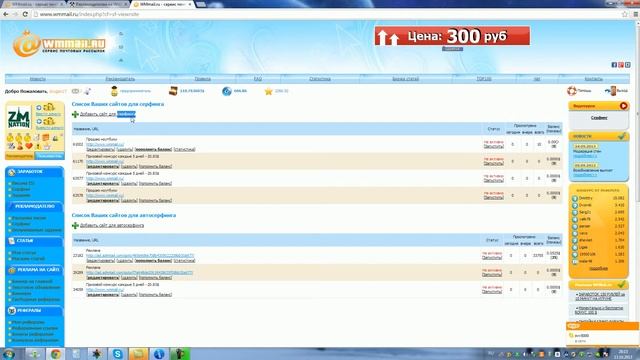Screen dimensions: 640x360
Task: Click the подробнее link under the contest ranking
Action: (x=598, y=269)
